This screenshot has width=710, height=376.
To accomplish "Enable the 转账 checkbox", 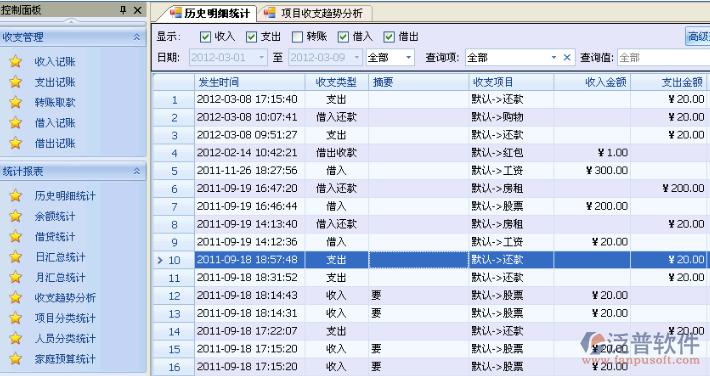I will (x=297, y=37).
